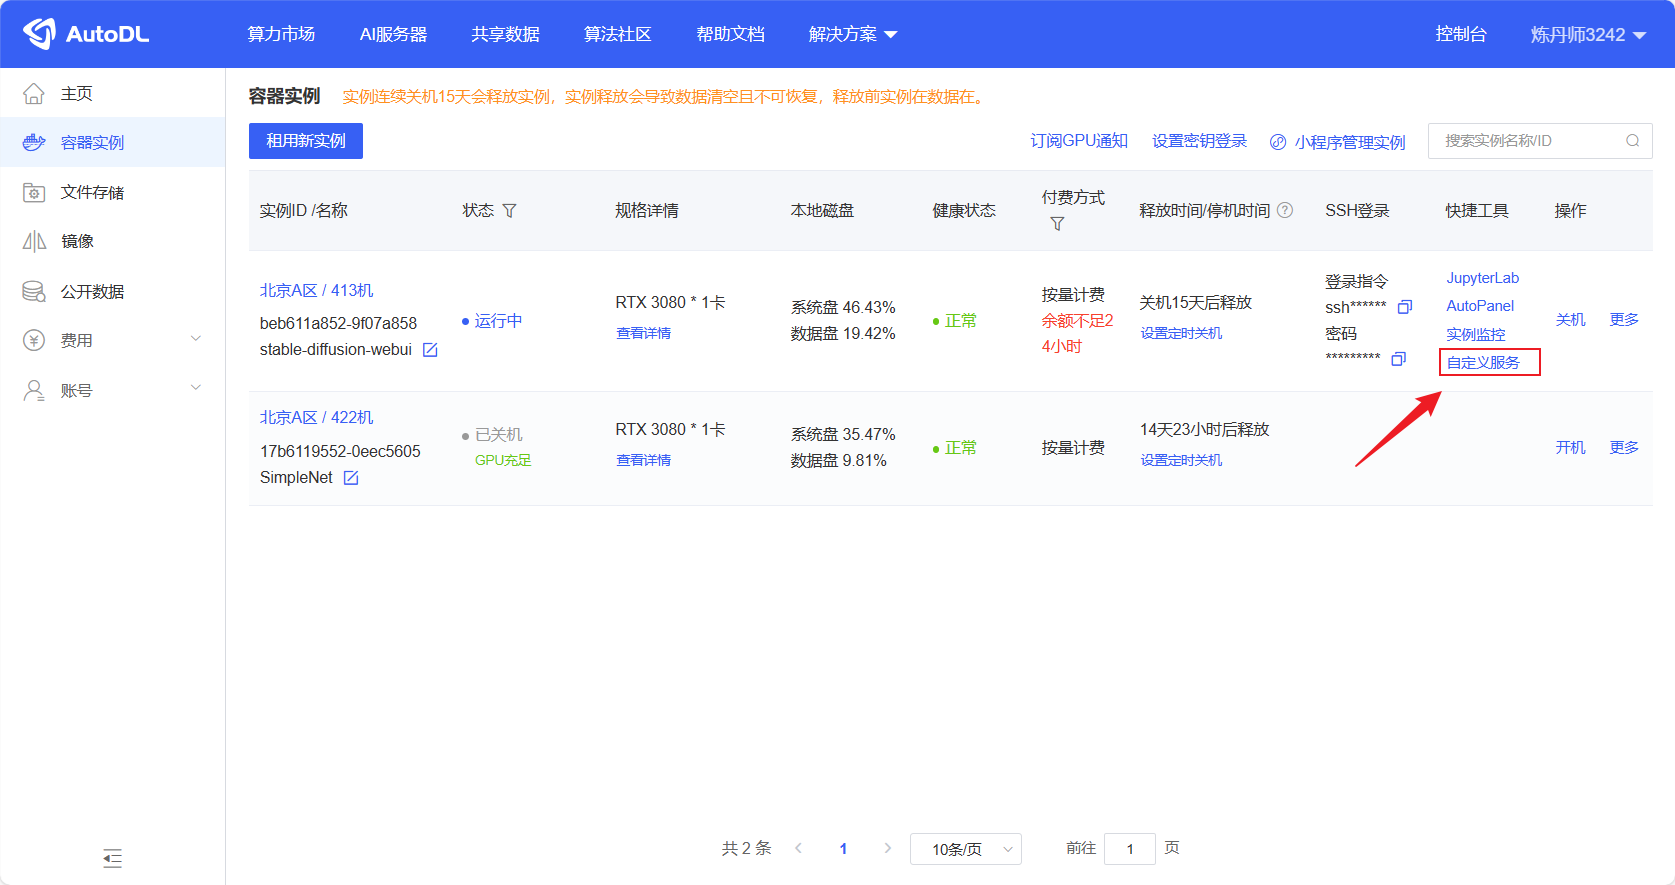
Task: Open the 10条/页 page size dropdown
Action: tap(966, 849)
